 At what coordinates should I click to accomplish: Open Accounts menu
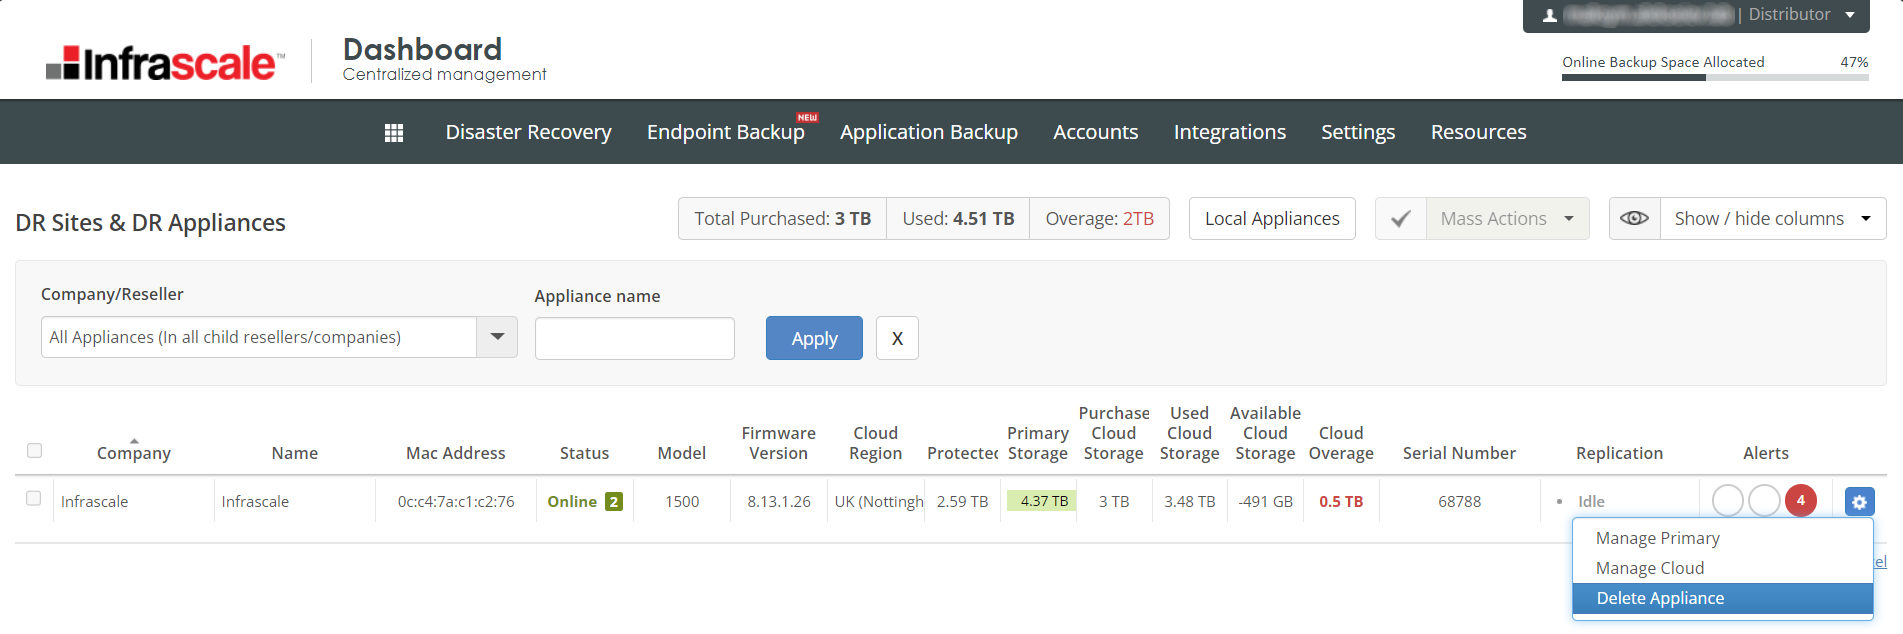click(1095, 132)
